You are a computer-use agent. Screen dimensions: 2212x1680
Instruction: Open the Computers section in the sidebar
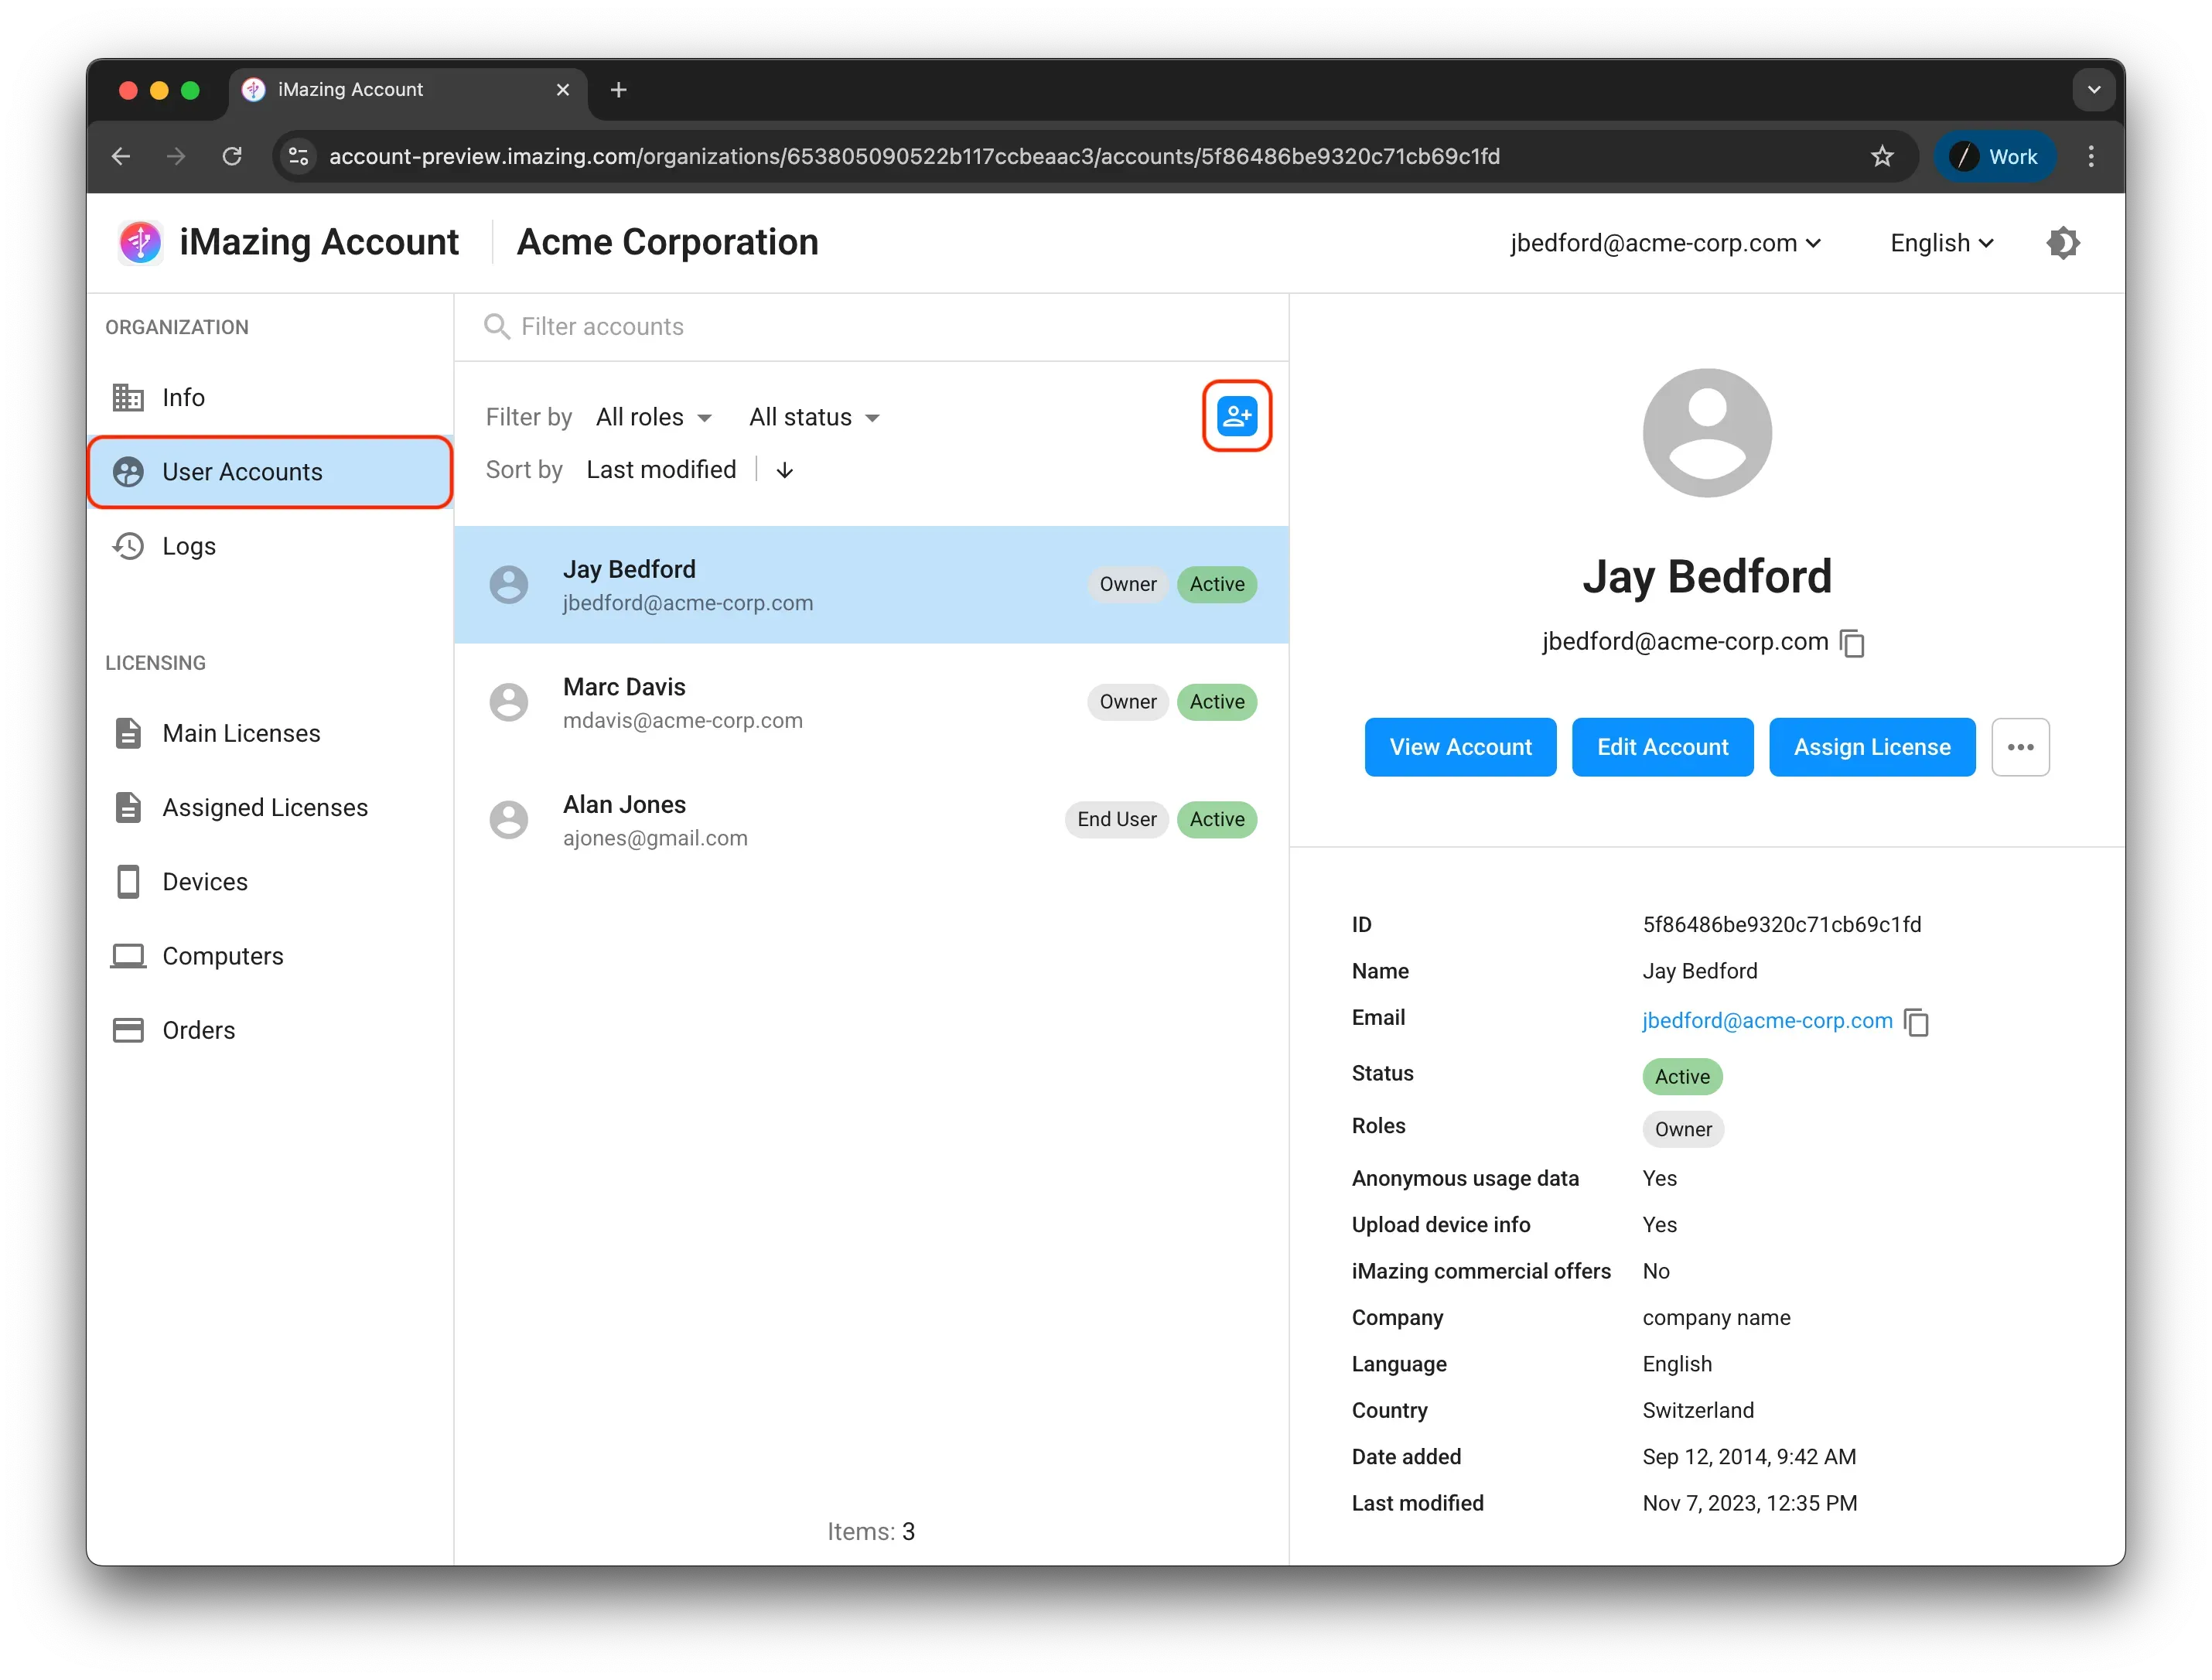coord(222,956)
